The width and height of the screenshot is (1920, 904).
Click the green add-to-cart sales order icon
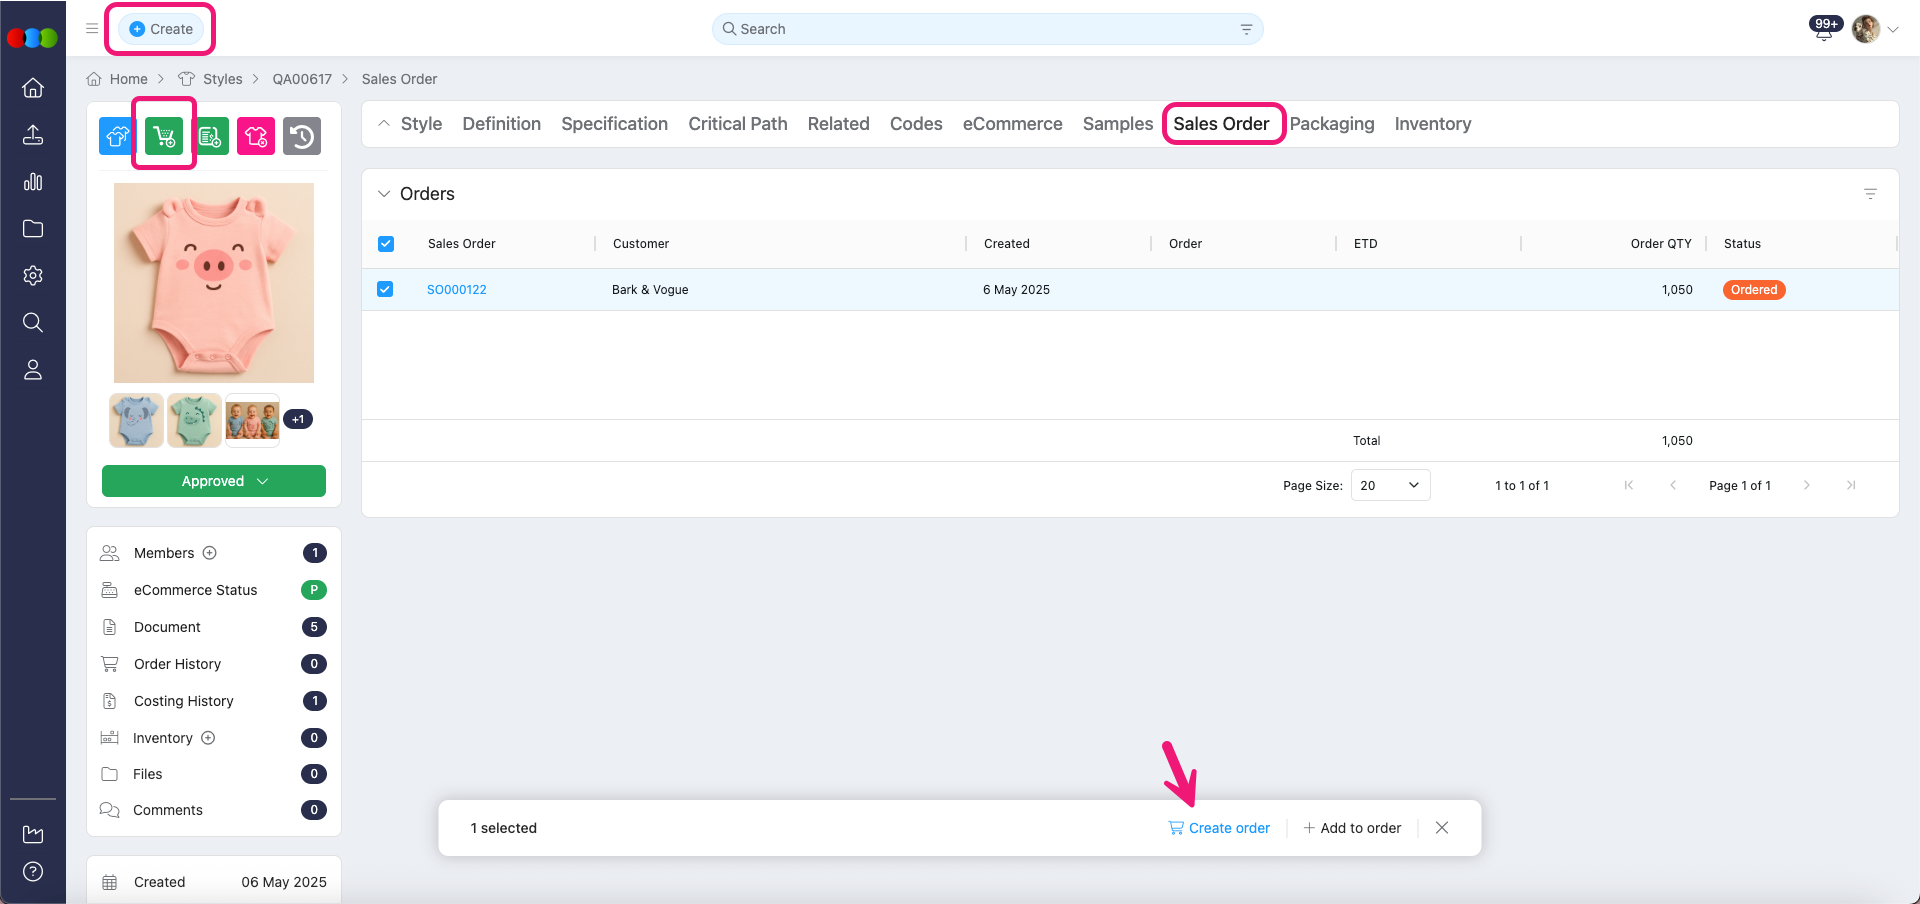[x=164, y=136]
